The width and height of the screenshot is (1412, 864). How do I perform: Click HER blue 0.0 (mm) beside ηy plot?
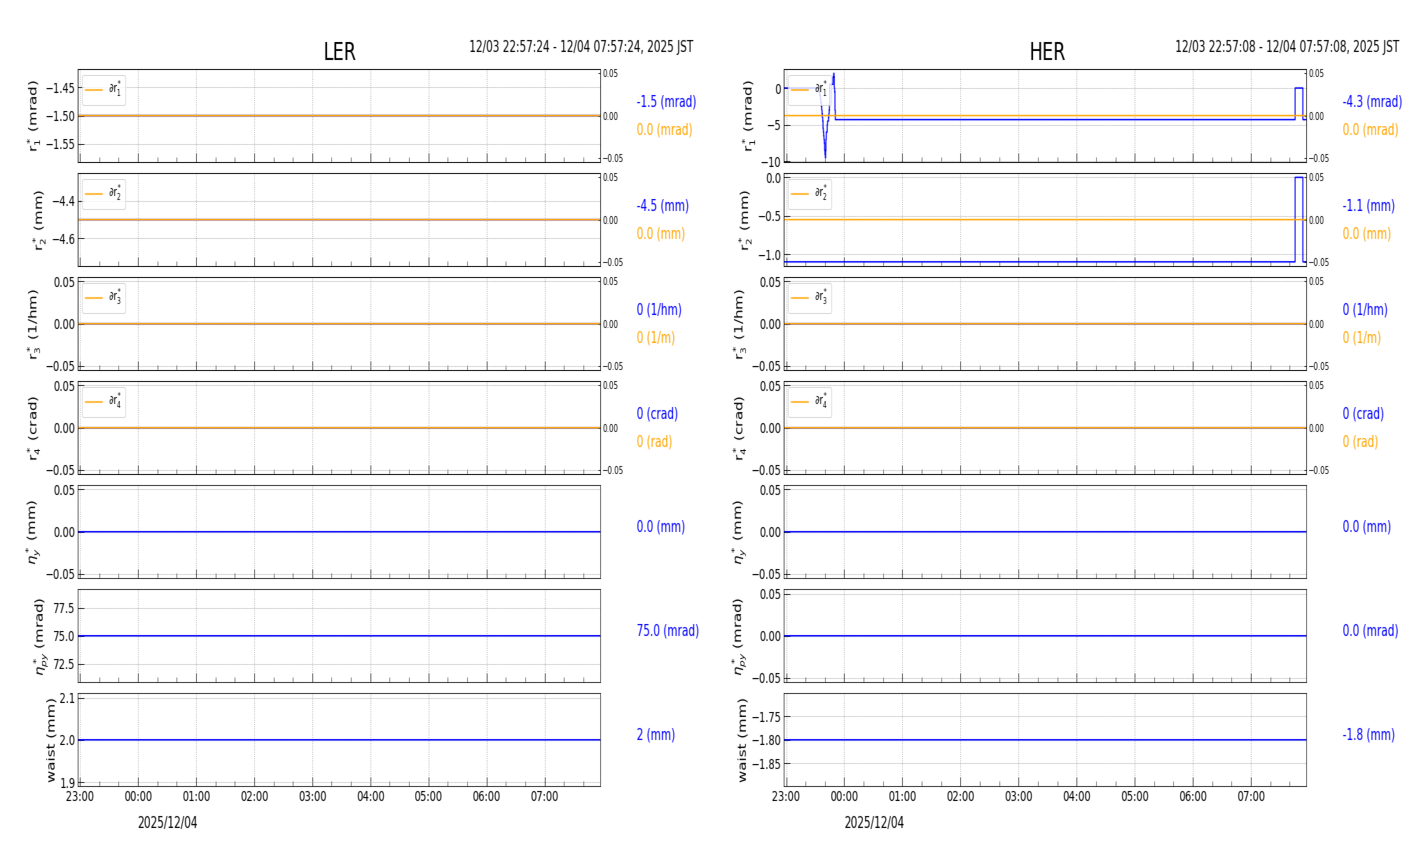(x=1366, y=527)
